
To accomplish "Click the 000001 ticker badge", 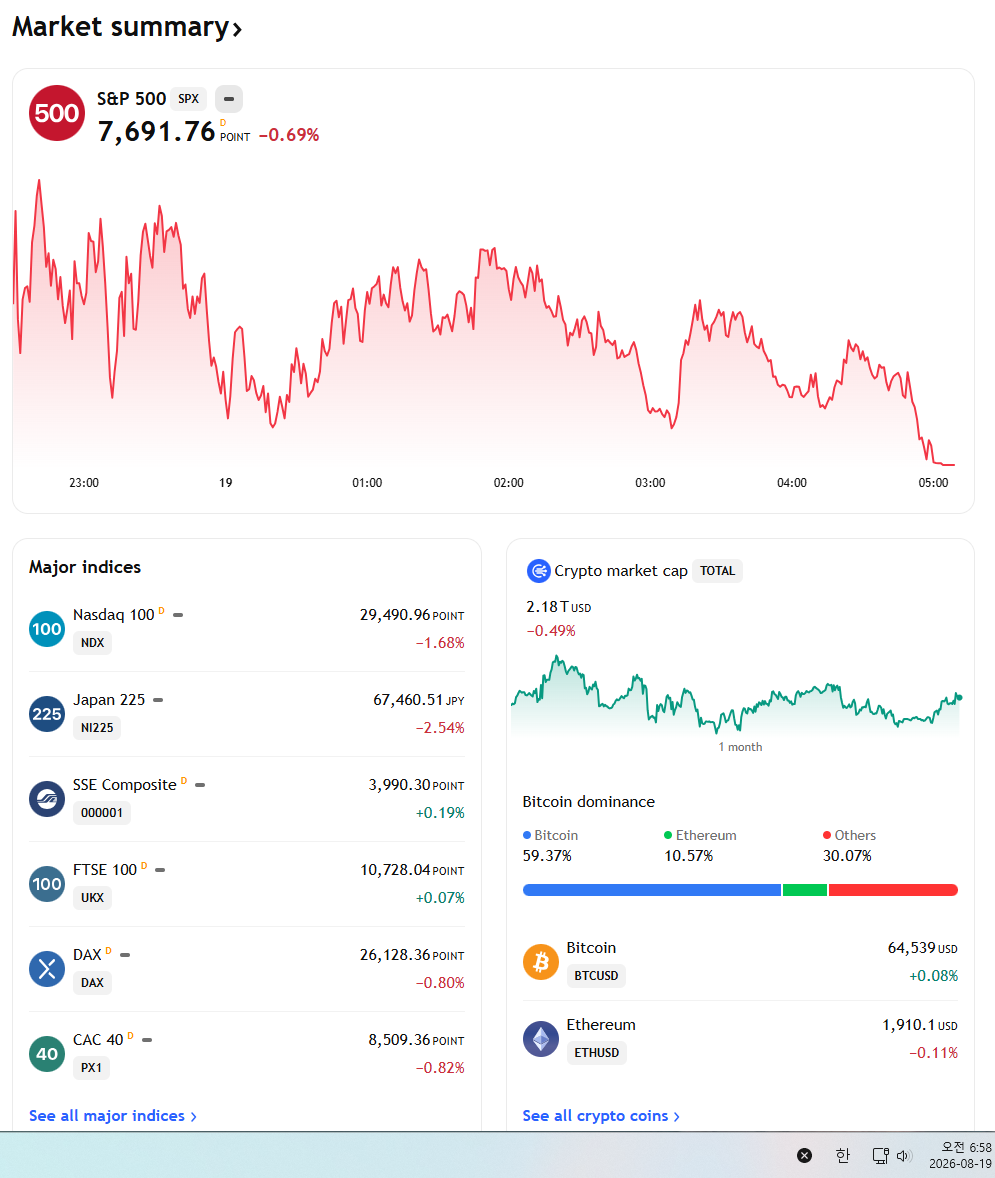I will tap(101, 813).
